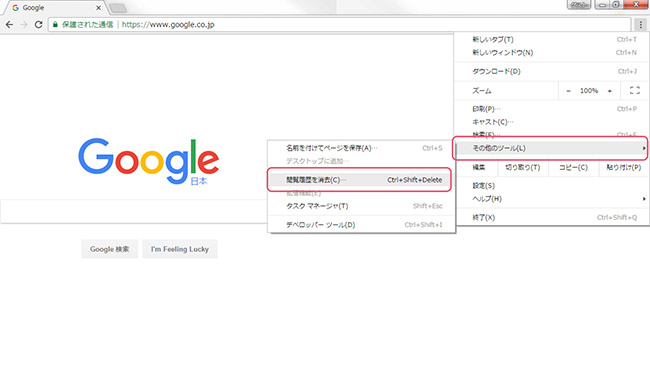
Task: Click into the Google search box
Action: (x=133, y=211)
